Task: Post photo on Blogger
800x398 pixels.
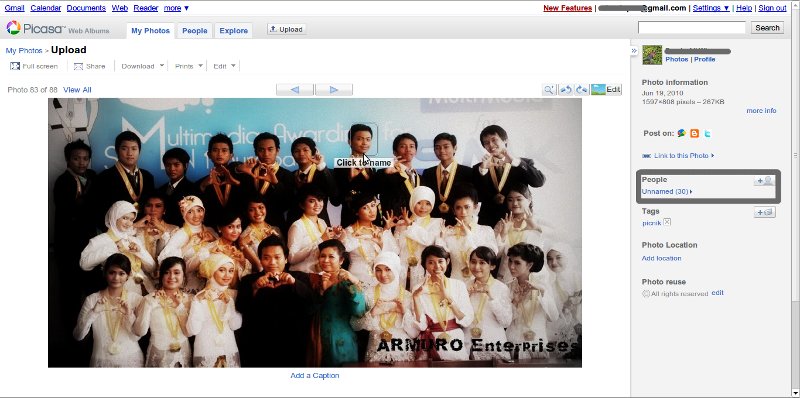Action: tap(694, 133)
